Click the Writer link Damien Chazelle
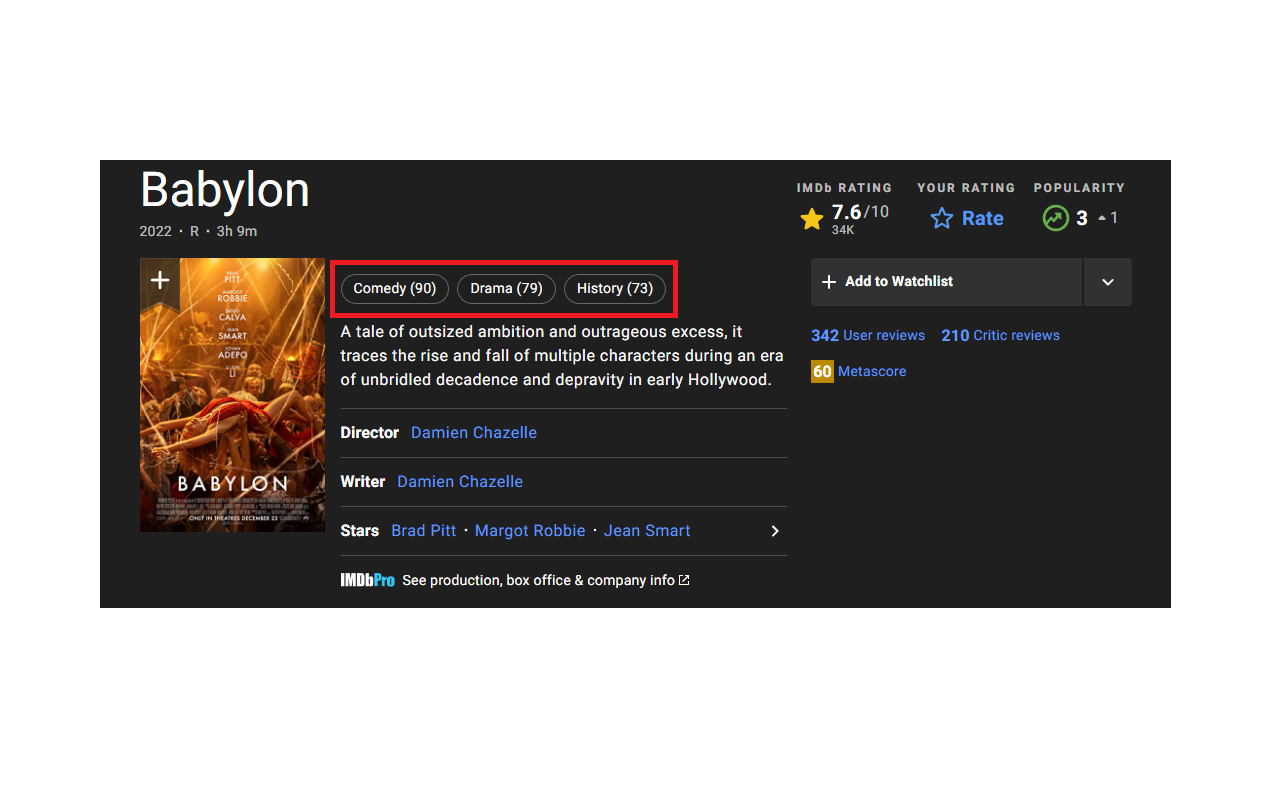Screen dimensions: 1280x800 click(460, 482)
